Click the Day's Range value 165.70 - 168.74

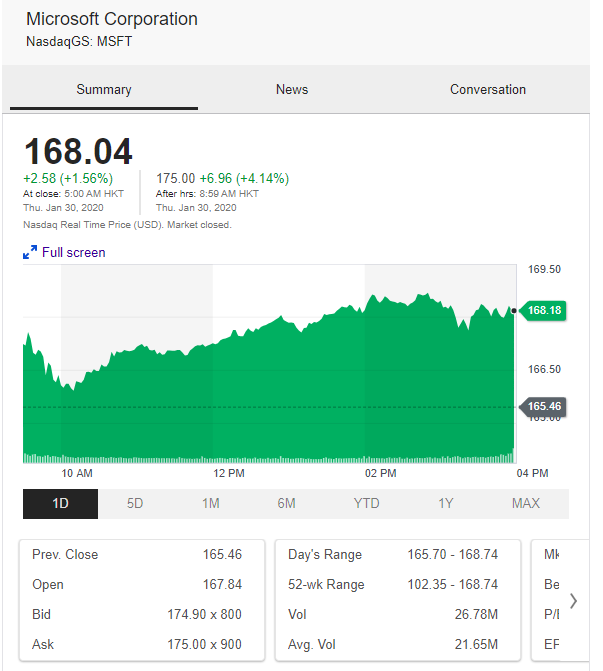[453, 555]
